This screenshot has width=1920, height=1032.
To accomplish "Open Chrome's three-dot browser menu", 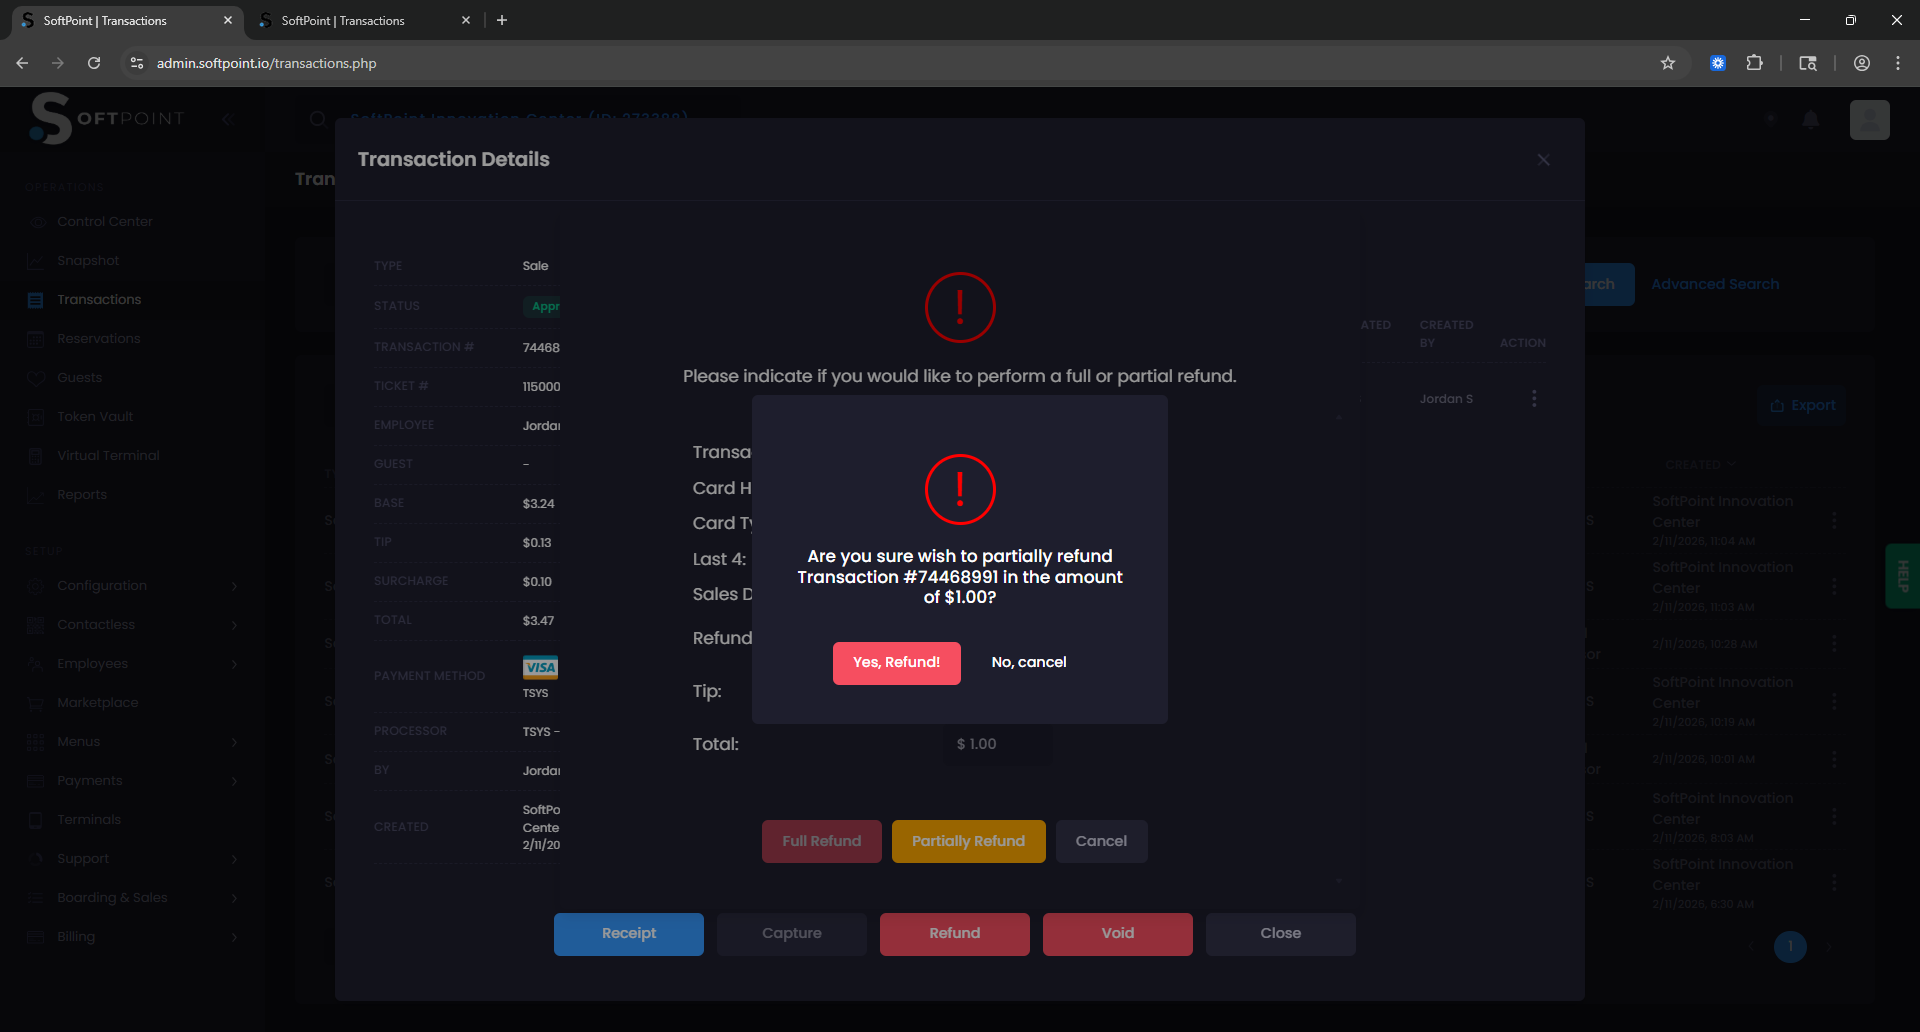I will tap(1897, 62).
